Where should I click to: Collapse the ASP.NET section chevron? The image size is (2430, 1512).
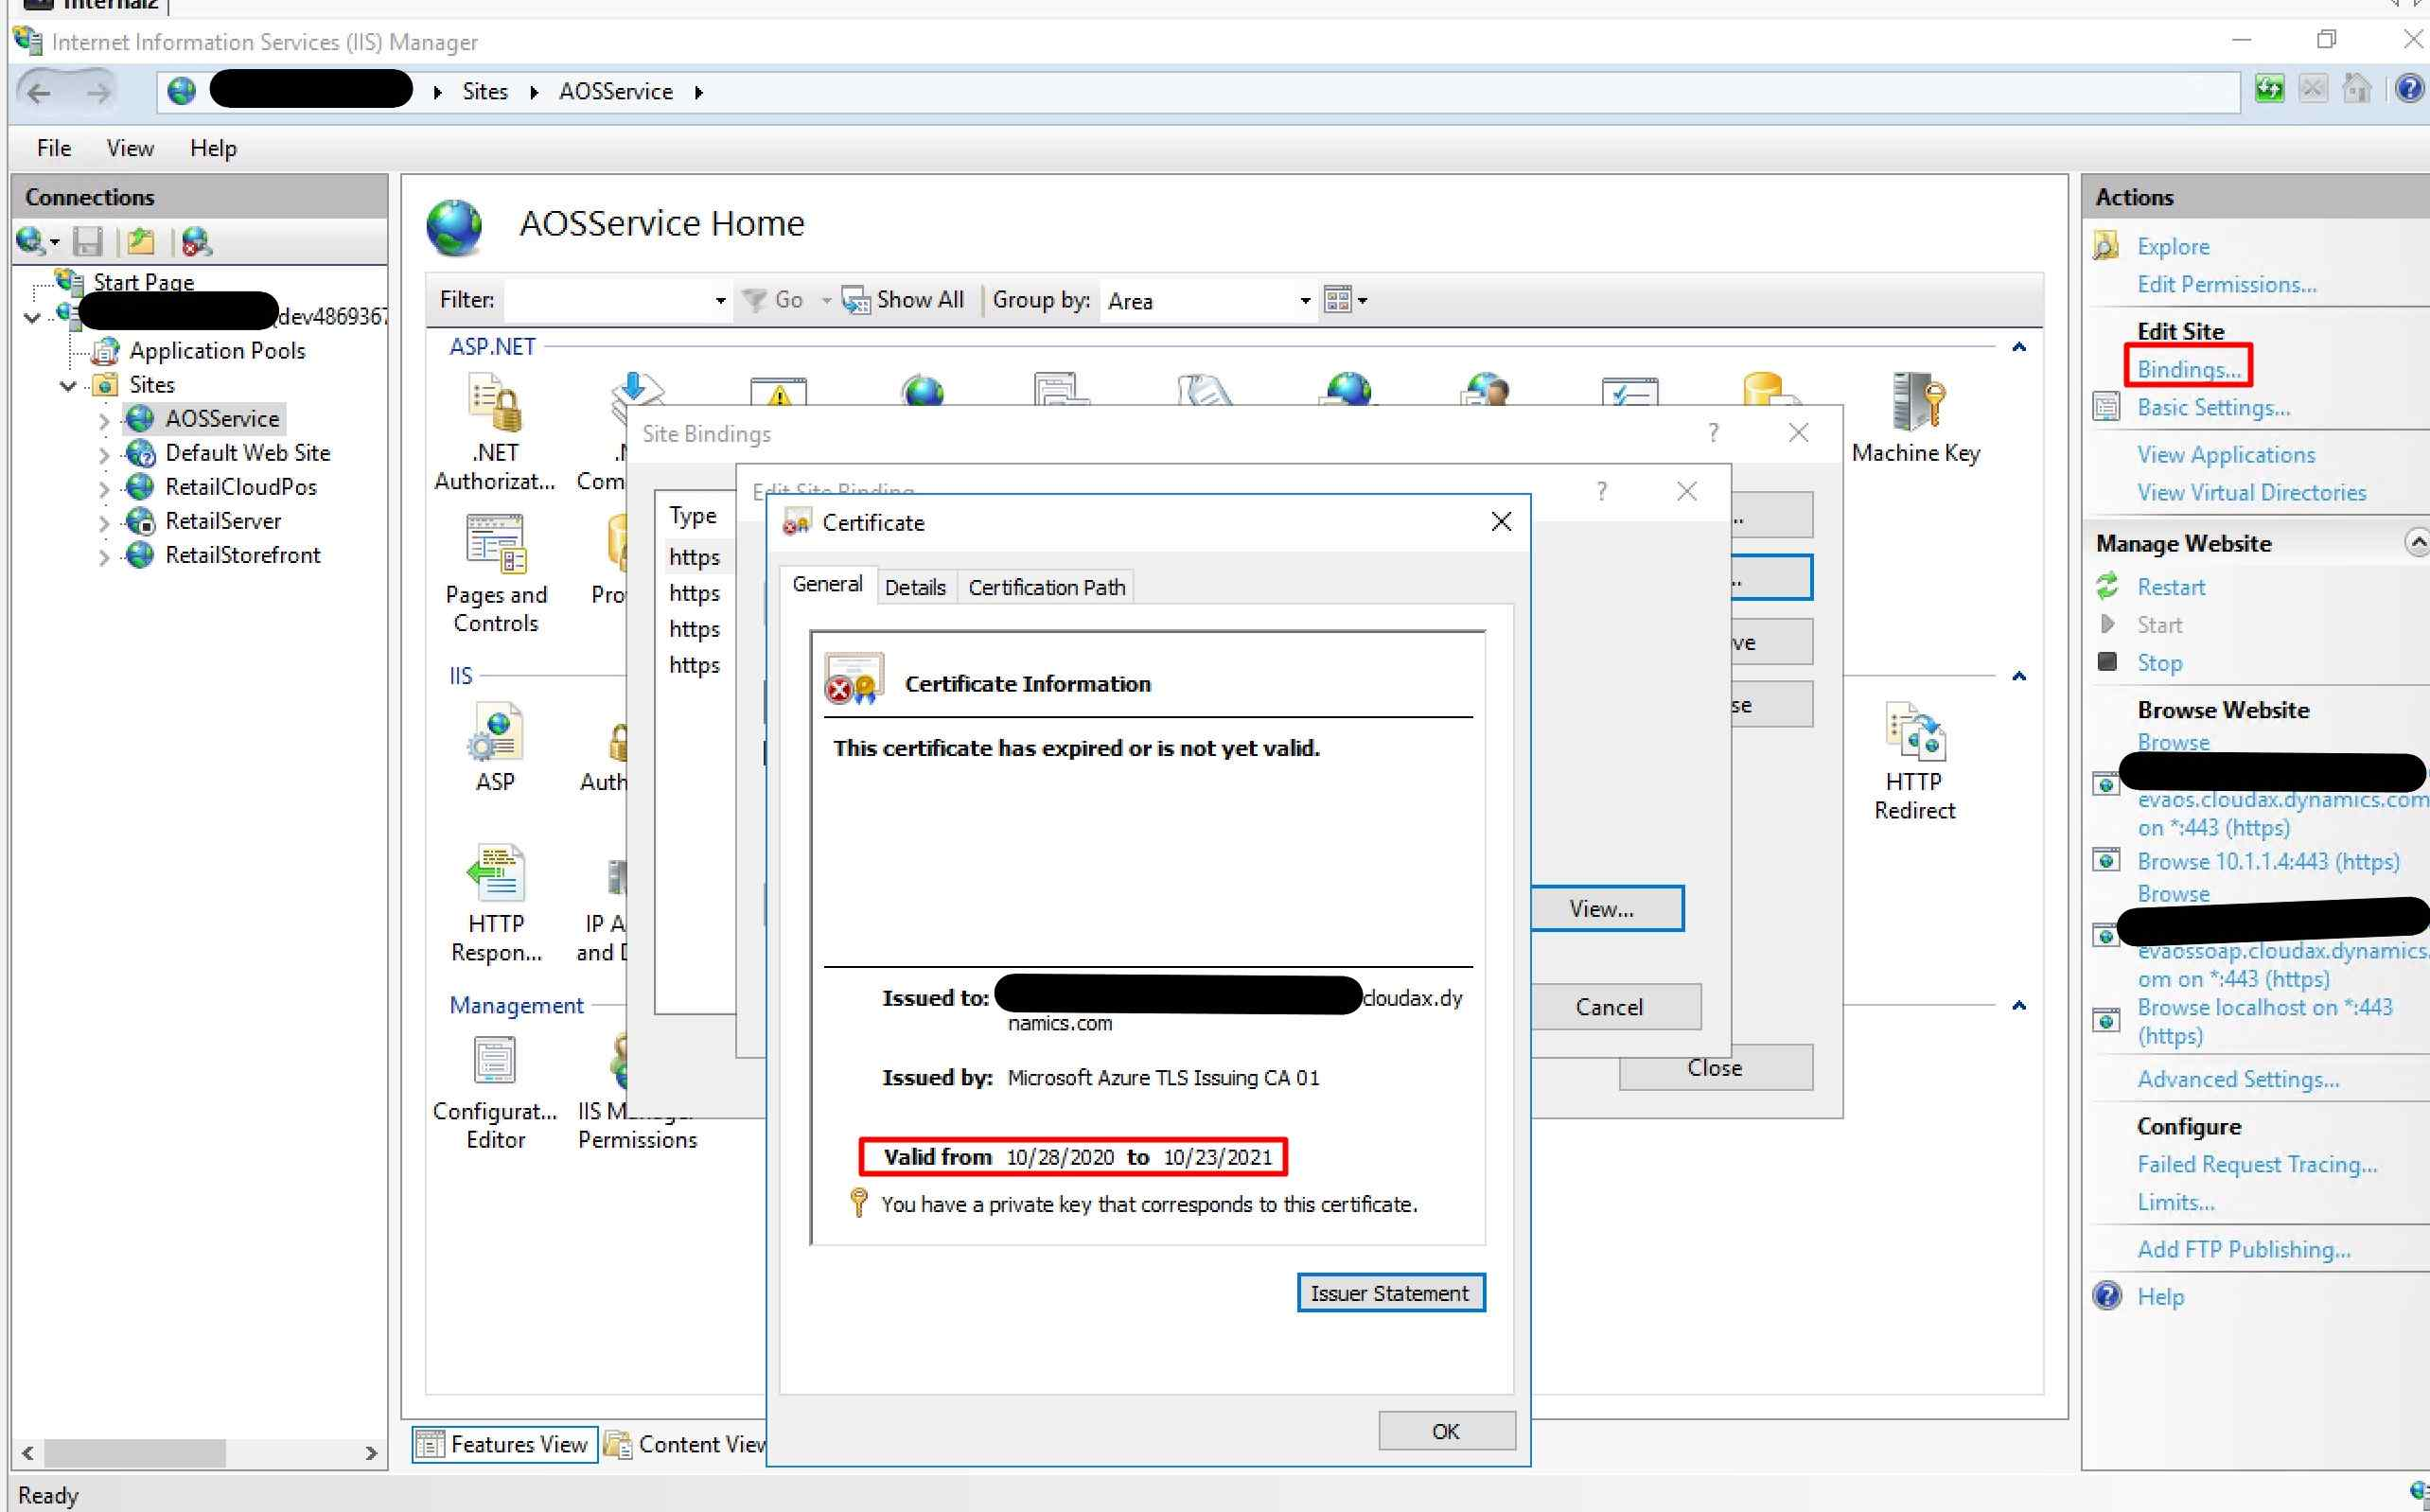[x=2018, y=348]
